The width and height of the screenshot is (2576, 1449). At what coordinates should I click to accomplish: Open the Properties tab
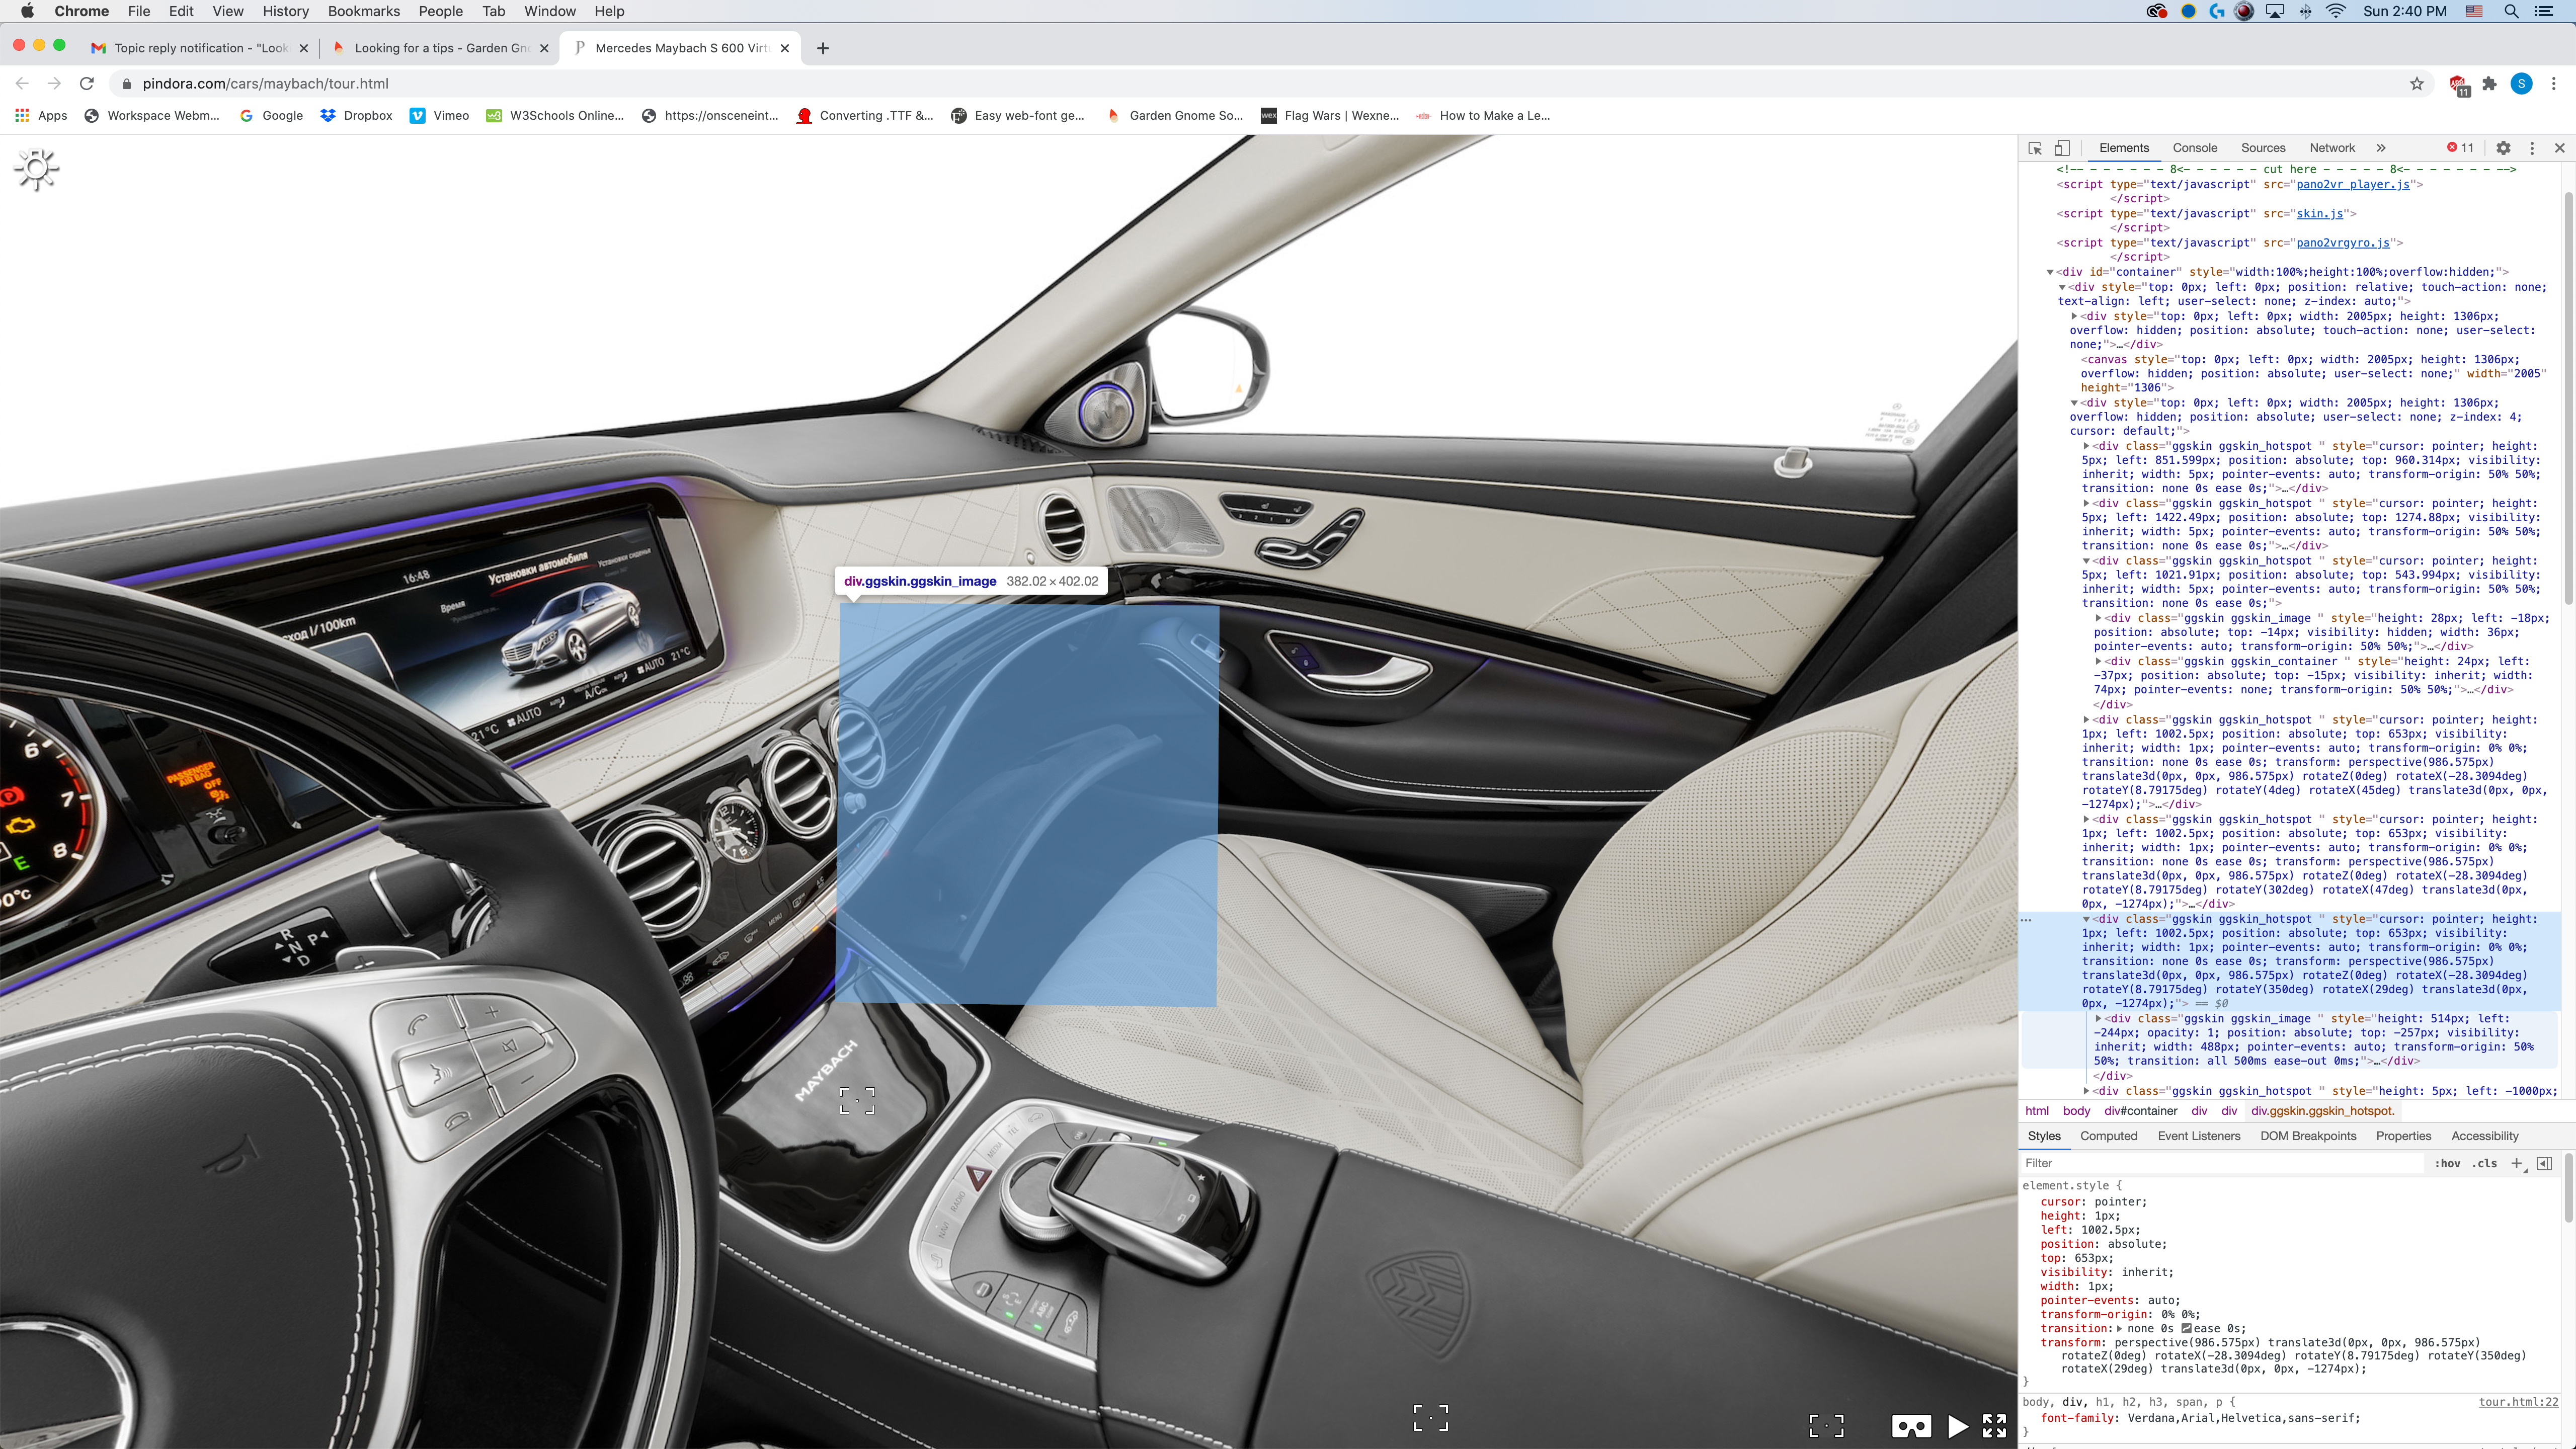click(2403, 1136)
